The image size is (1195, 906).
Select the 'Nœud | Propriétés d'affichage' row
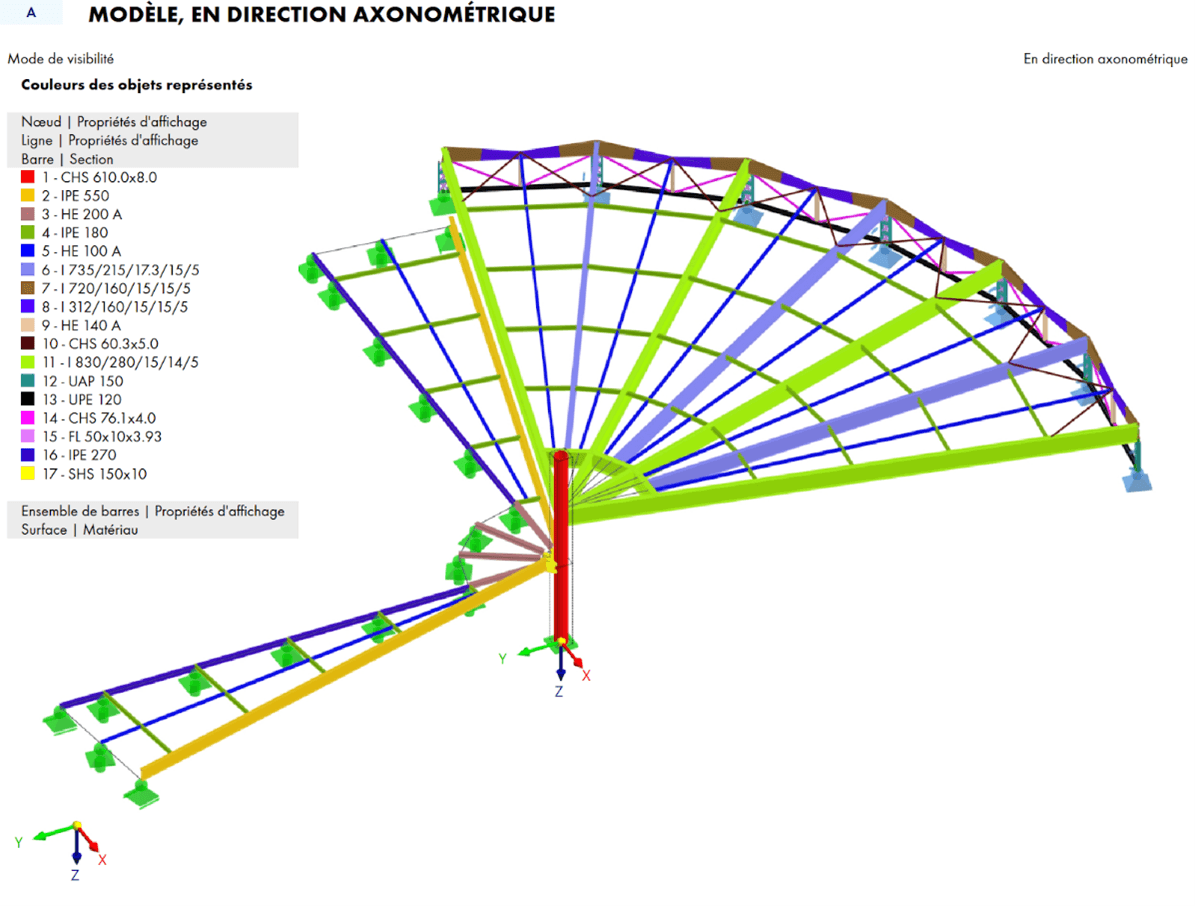[x=114, y=122]
